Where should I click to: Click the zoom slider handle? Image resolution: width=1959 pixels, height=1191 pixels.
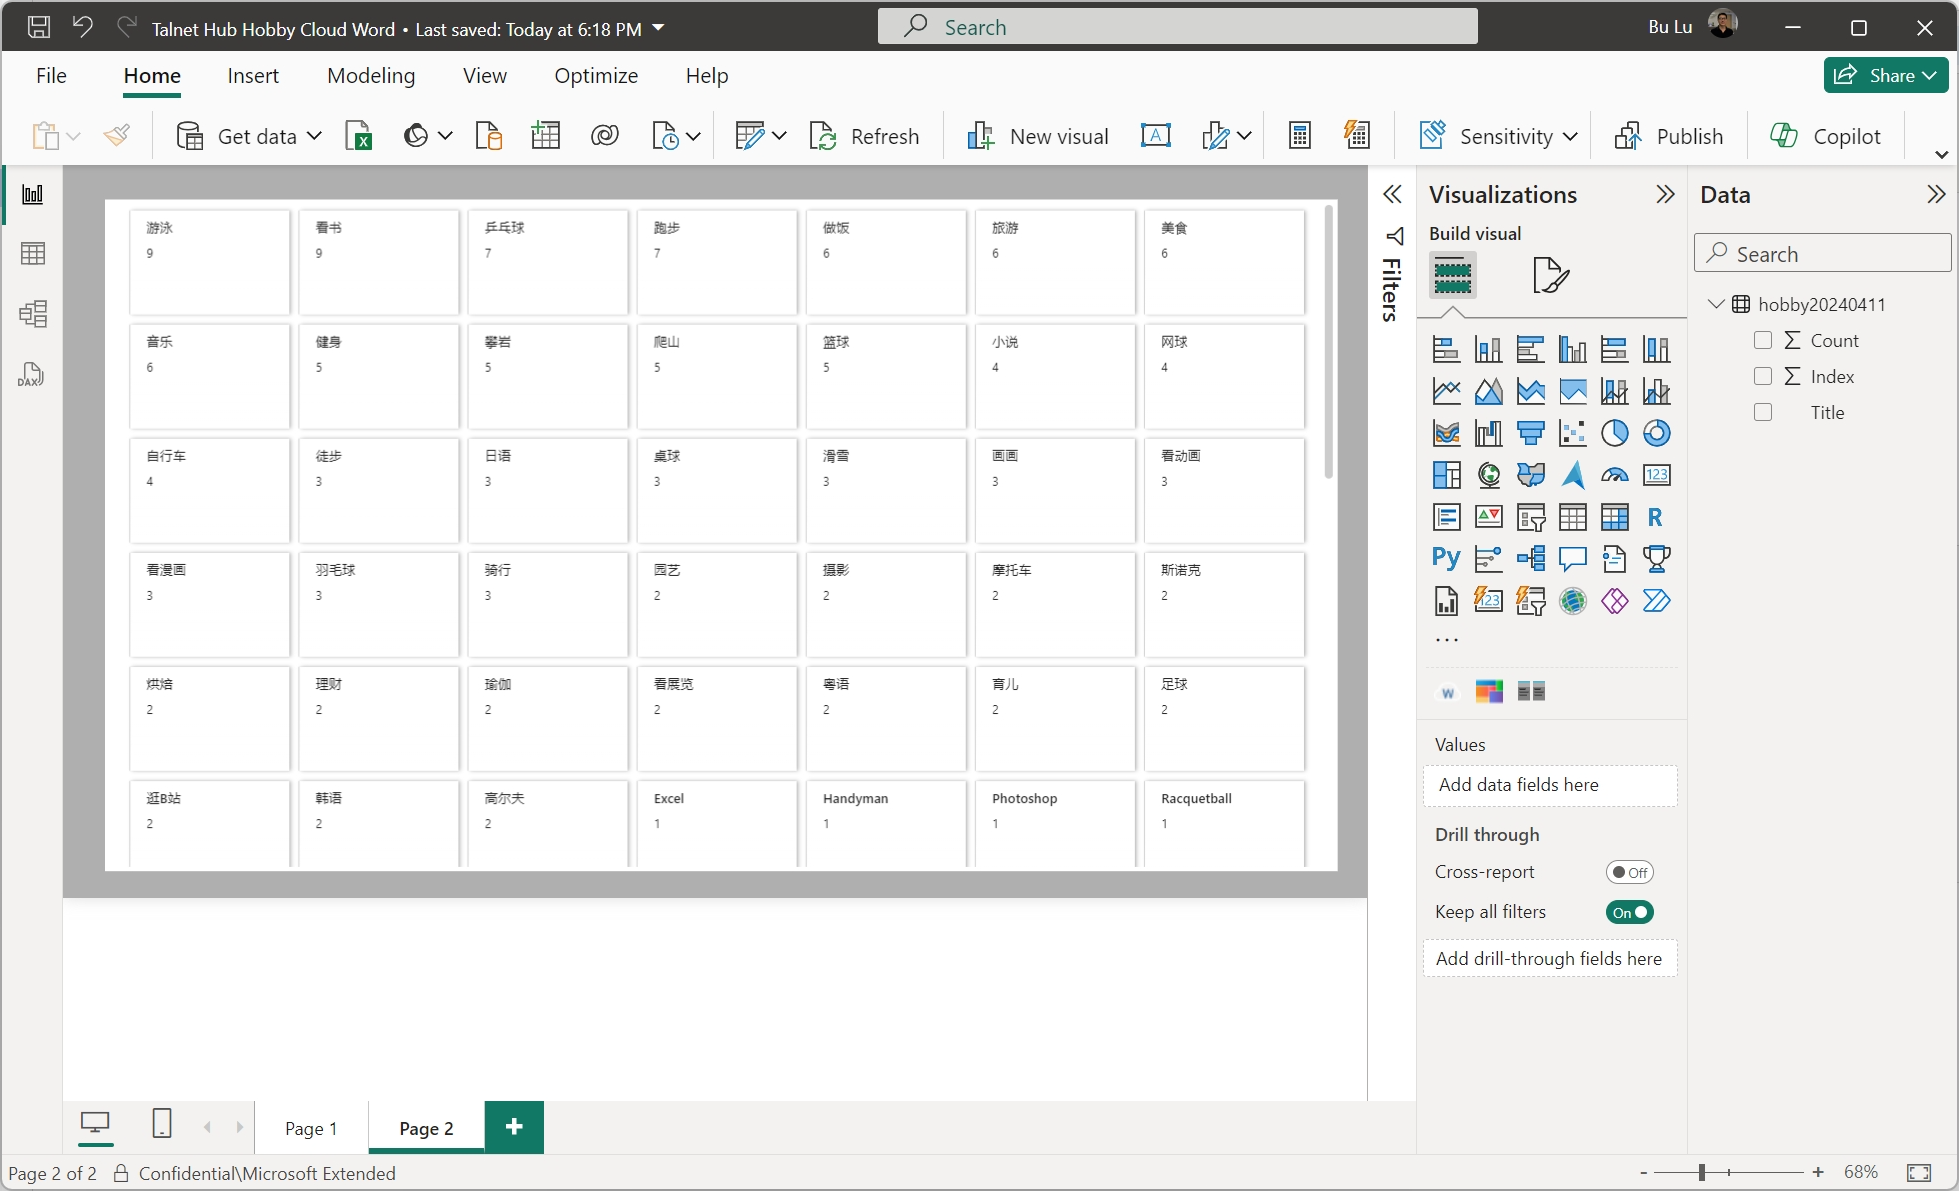point(1701,1172)
